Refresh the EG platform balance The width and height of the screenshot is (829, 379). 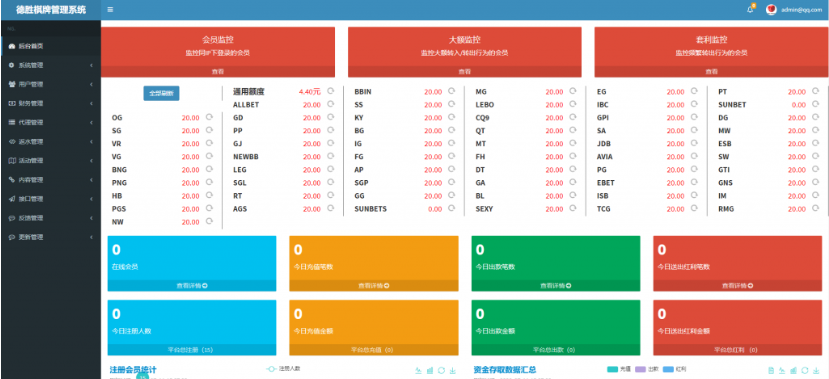pyautogui.click(x=694, y=91)
